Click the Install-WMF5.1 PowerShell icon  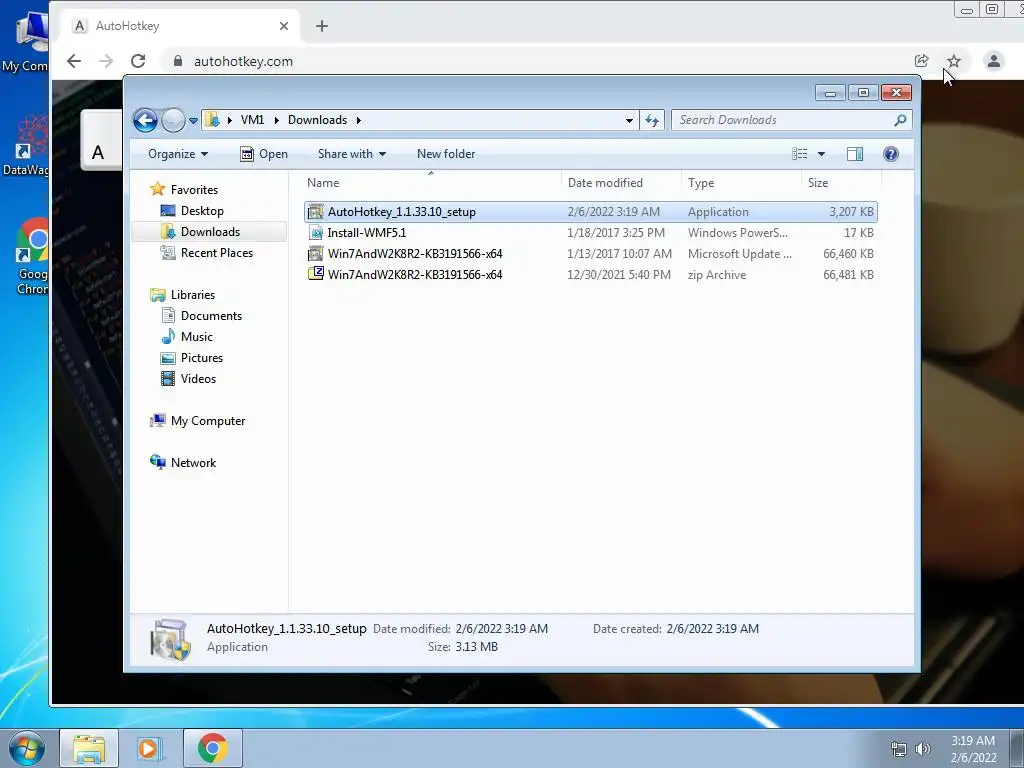click(316, 233)
